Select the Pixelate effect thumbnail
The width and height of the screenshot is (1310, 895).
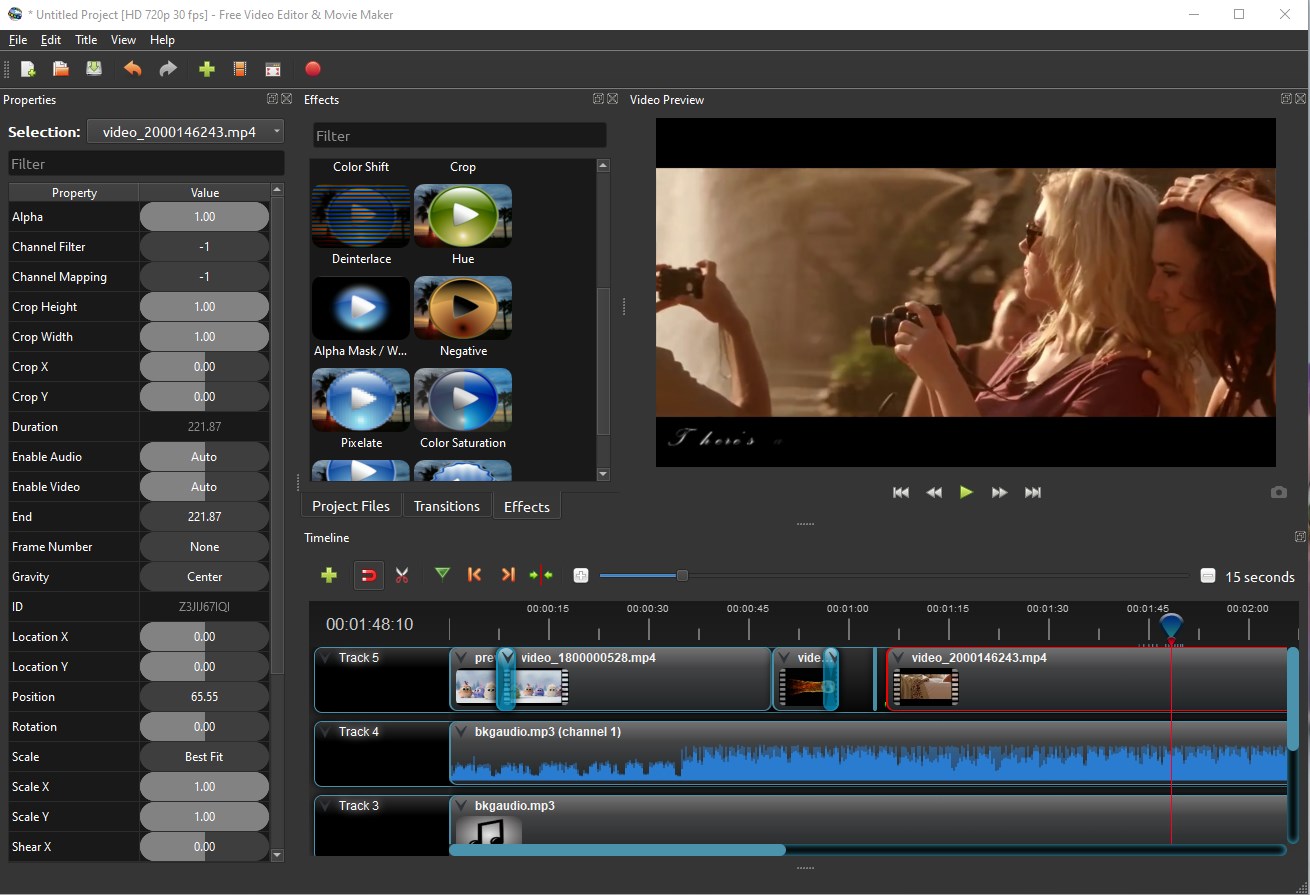[x=361, y=401]
